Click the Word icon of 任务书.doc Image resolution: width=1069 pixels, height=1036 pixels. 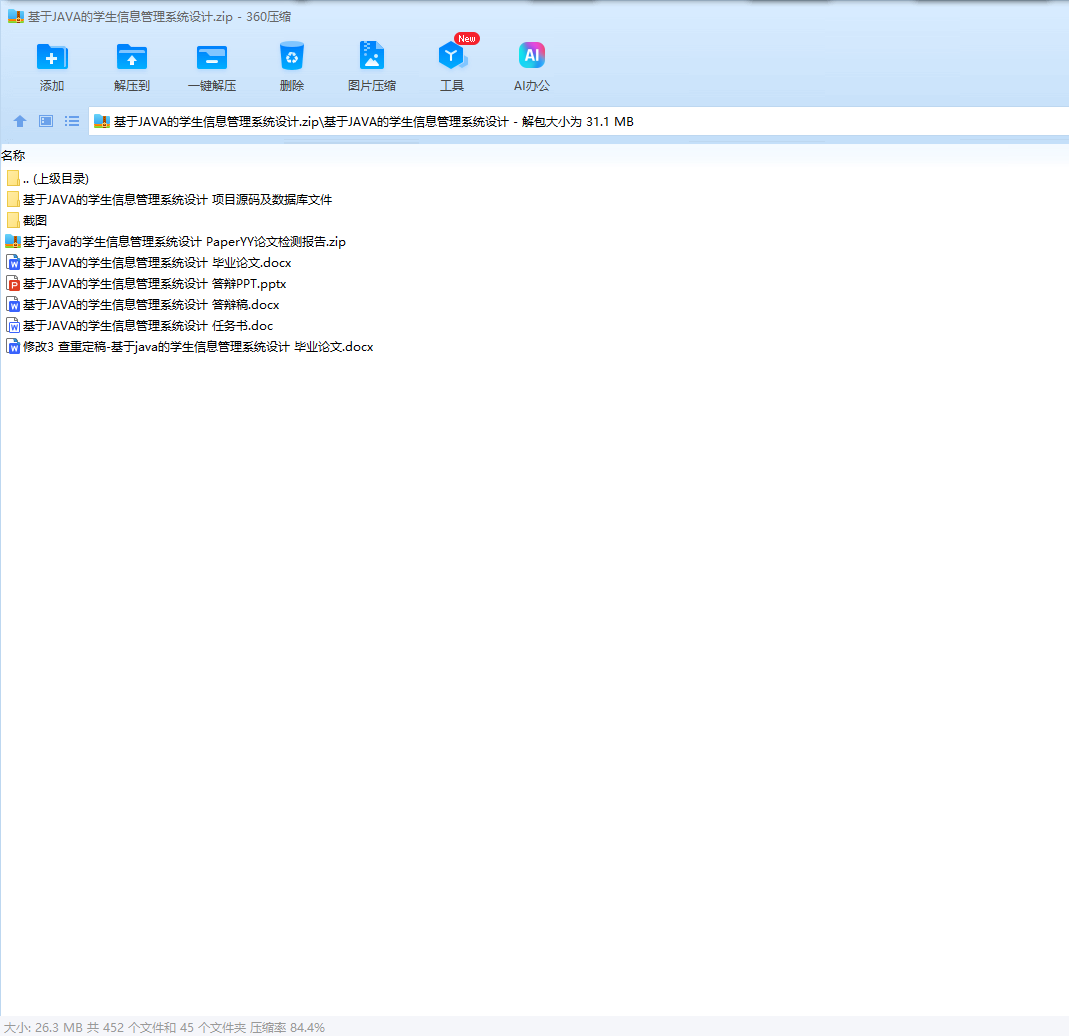click(13, 326)
